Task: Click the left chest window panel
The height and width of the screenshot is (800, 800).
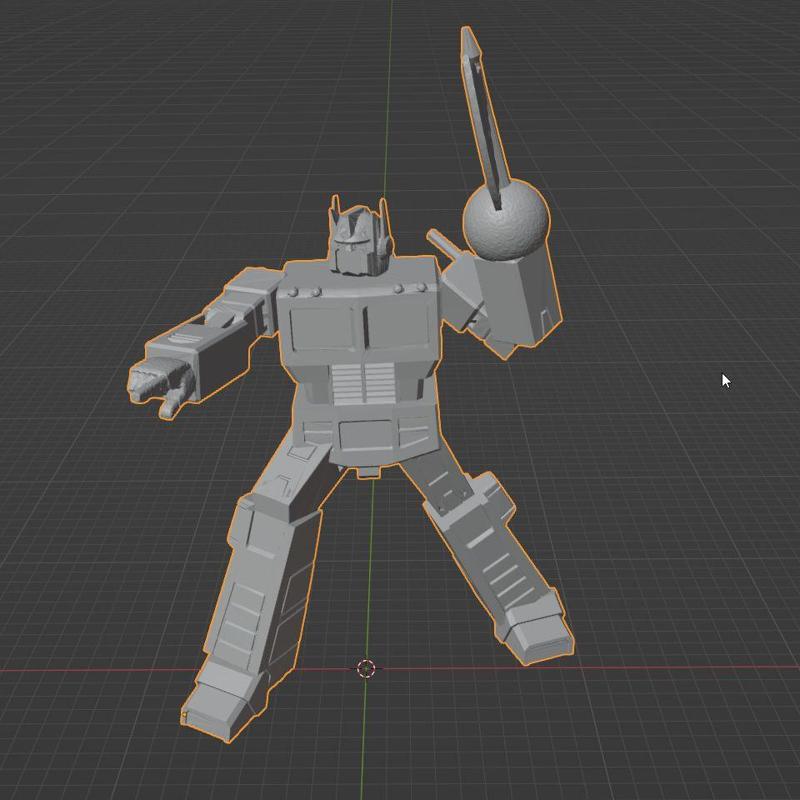Action: [319, 327]
